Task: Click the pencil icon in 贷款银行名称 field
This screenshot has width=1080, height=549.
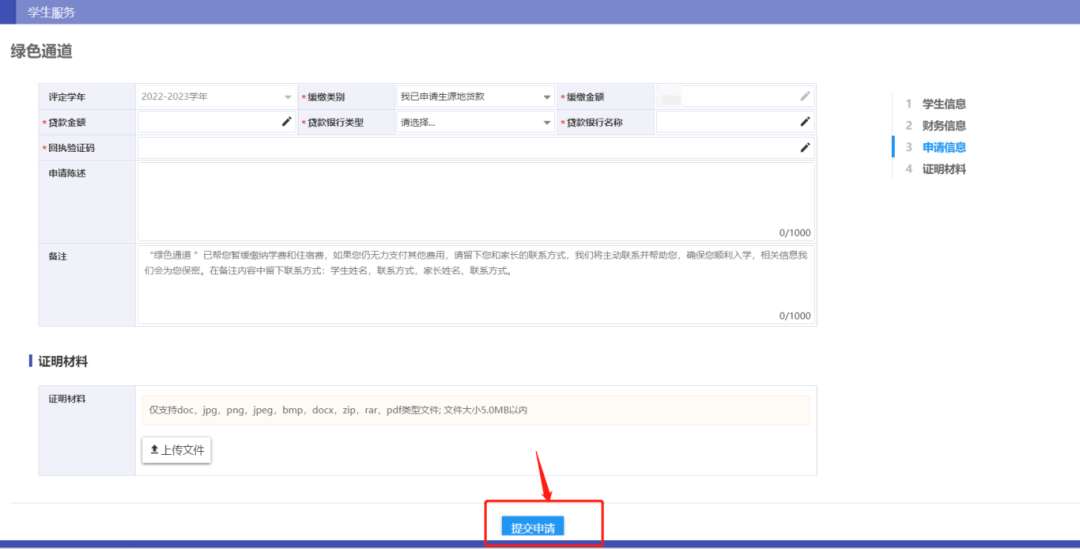Action: (x=805, y=122)
